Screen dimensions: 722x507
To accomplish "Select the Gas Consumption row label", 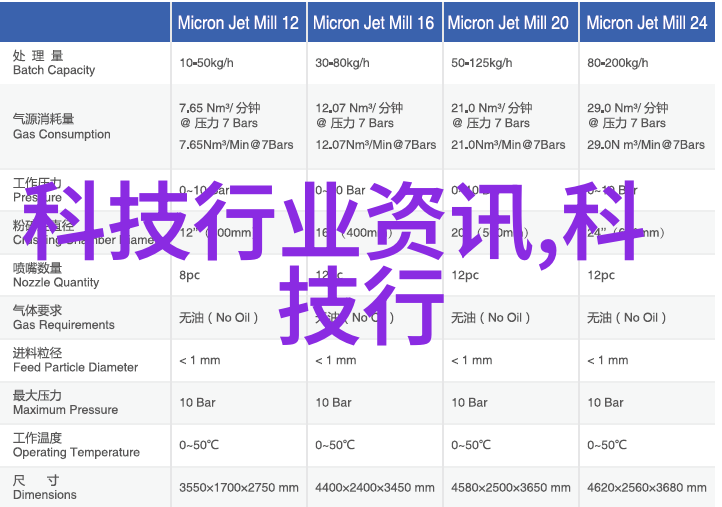I will coord(62,127).
